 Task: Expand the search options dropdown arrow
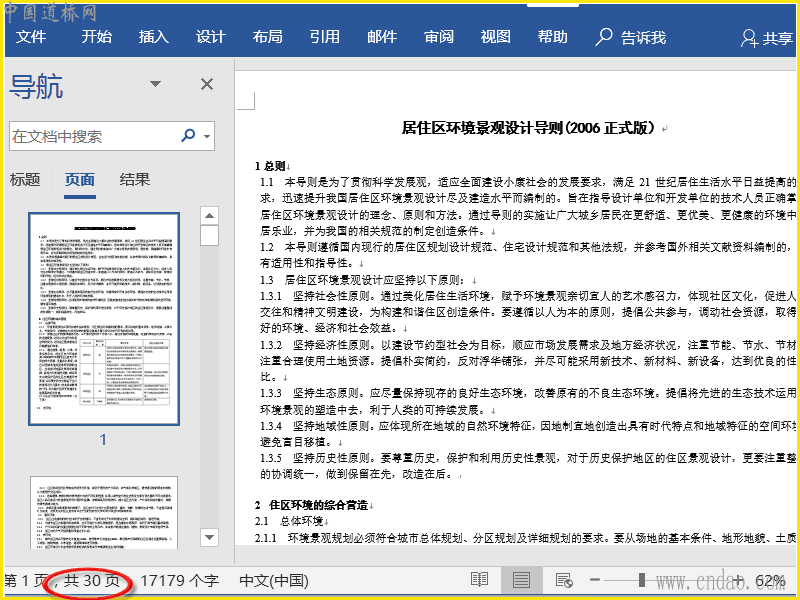(207, 136)
